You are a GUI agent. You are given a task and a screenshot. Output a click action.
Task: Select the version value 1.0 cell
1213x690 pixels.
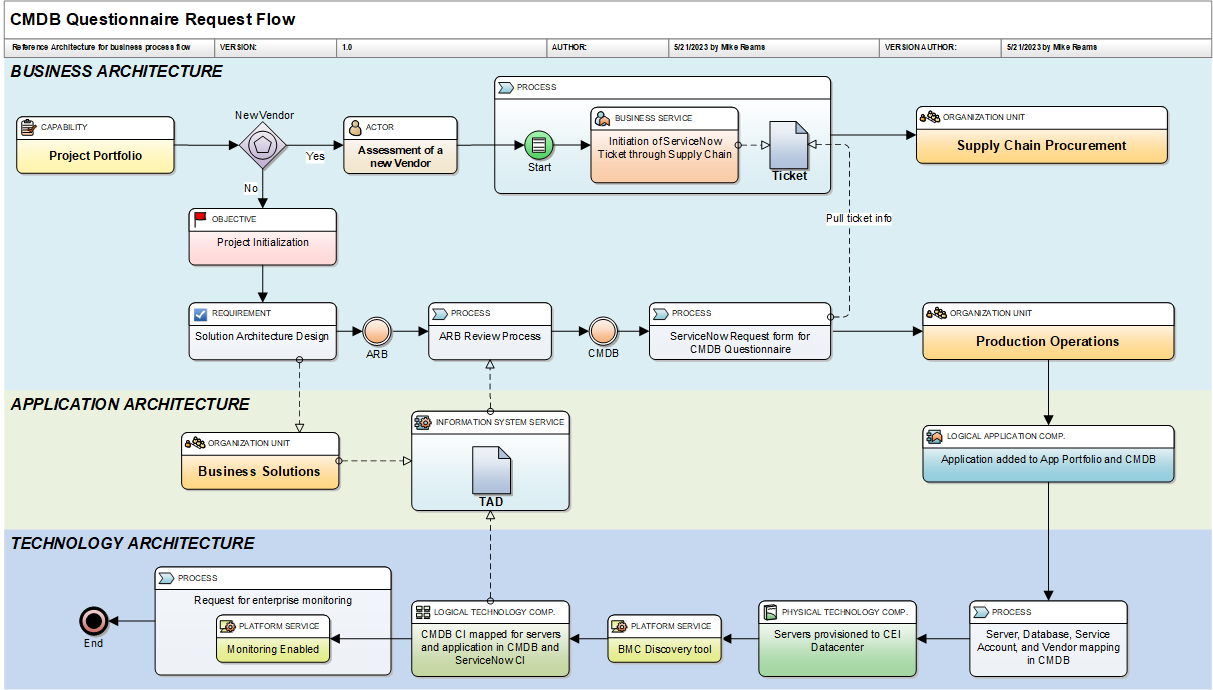pyautogui.click(x=443, y=47)
